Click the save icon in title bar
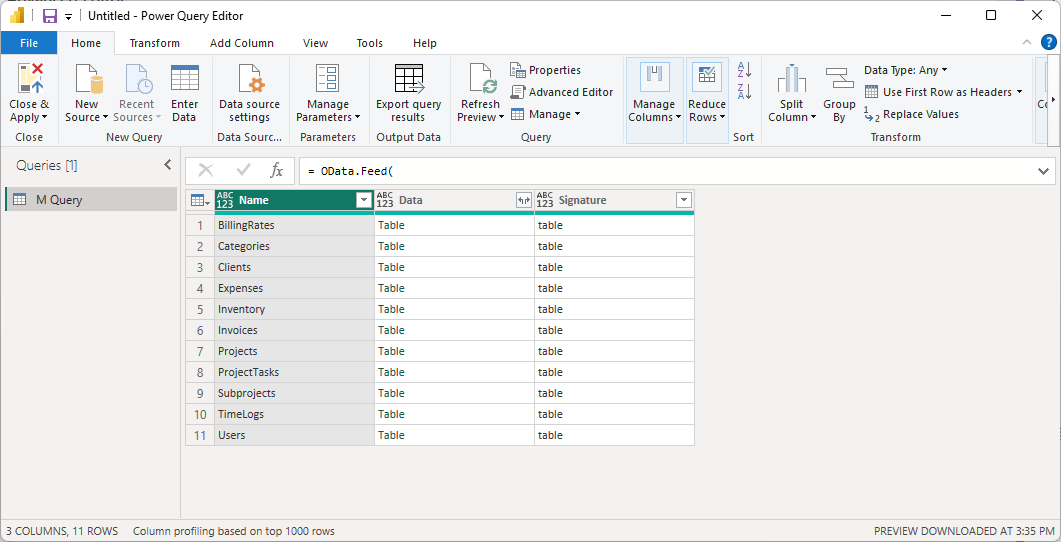Screen dimensions: 1061x542 pyautogui.click(x=49, y=16)
